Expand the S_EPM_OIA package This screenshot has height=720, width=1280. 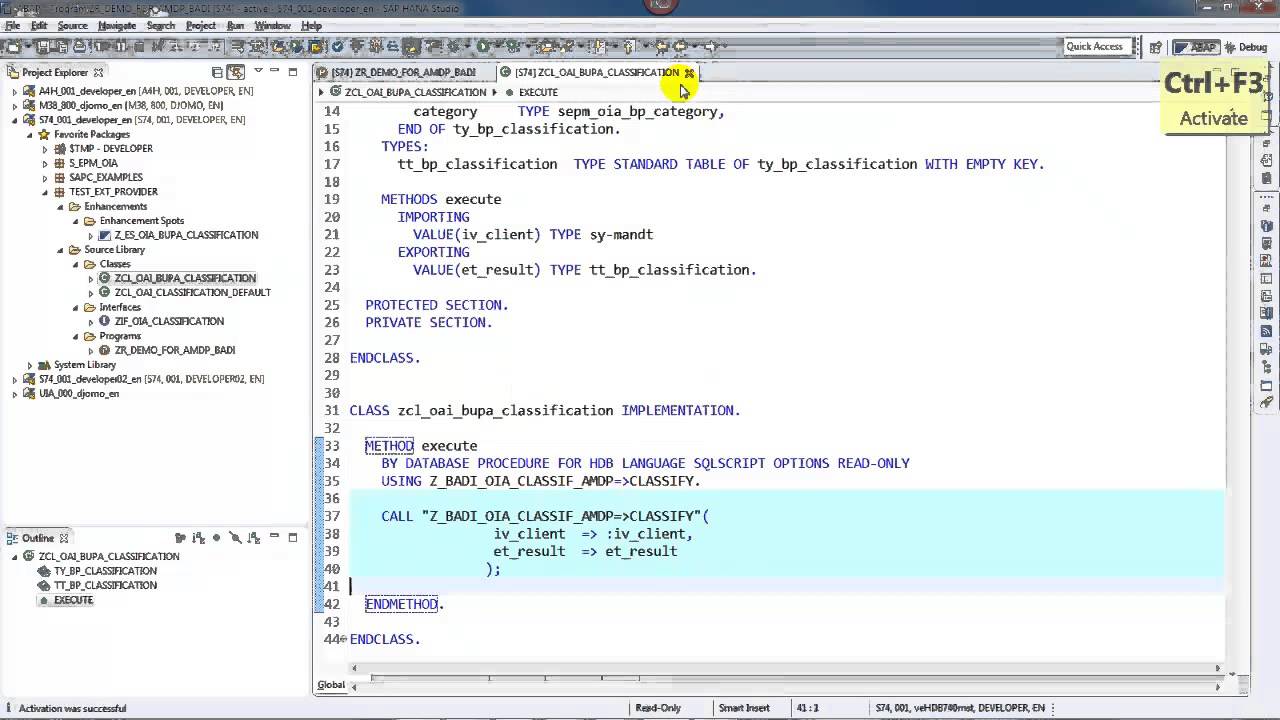(44, 163)
